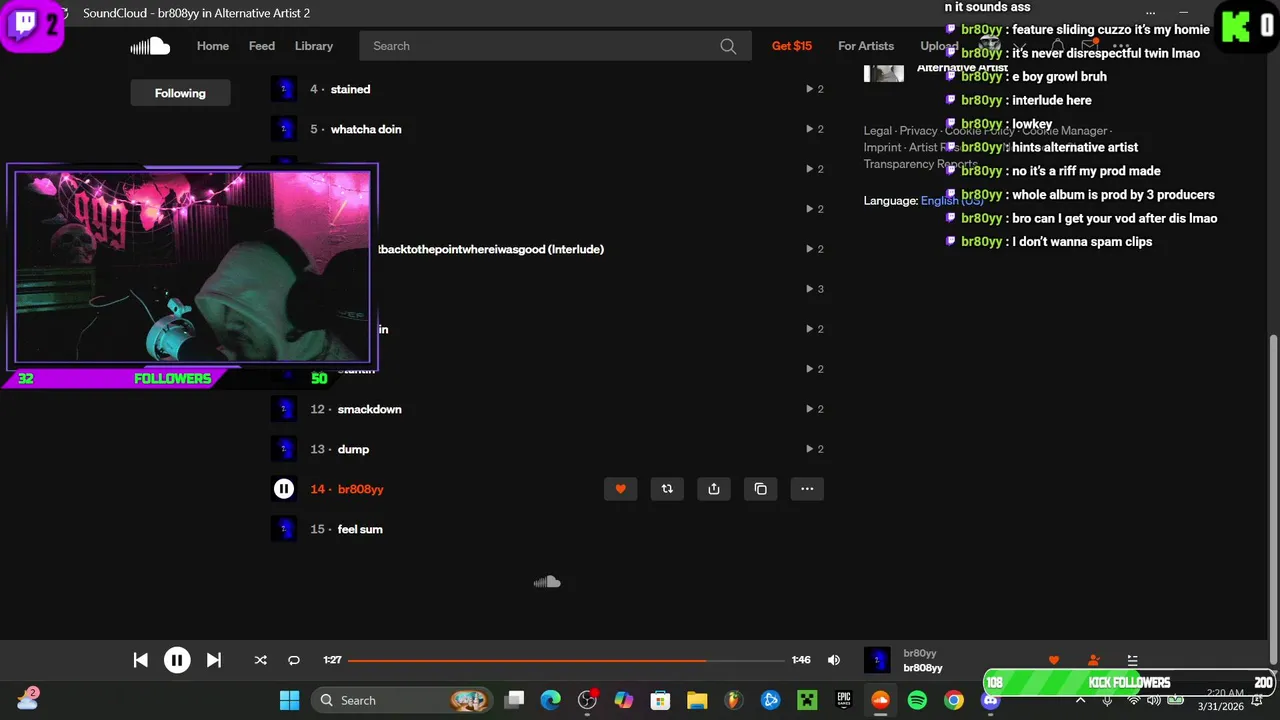Open the Windows Start menu
Screen dimensions: 1280x720
(x=290, y=700)
